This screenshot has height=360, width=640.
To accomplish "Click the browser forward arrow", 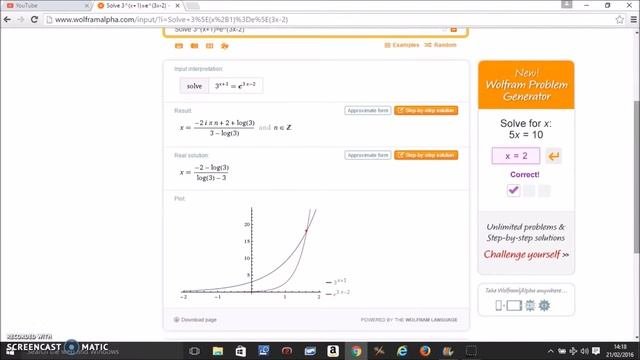I will point(21,19).
